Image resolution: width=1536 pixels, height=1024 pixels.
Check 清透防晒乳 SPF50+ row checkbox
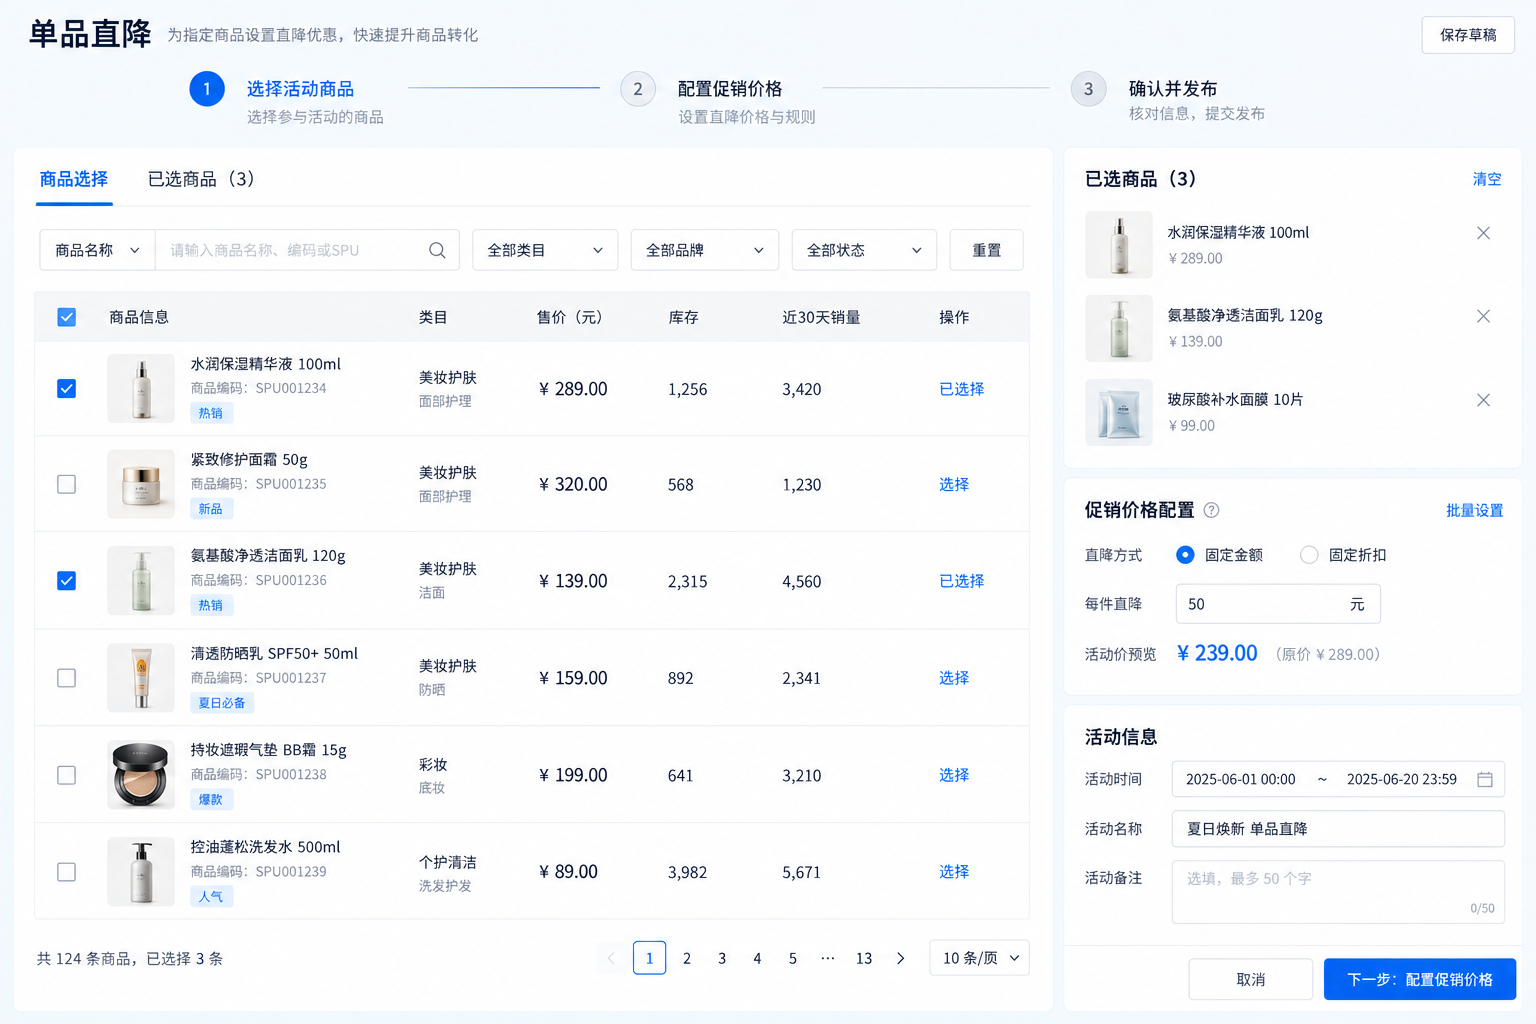click(66, 678)
